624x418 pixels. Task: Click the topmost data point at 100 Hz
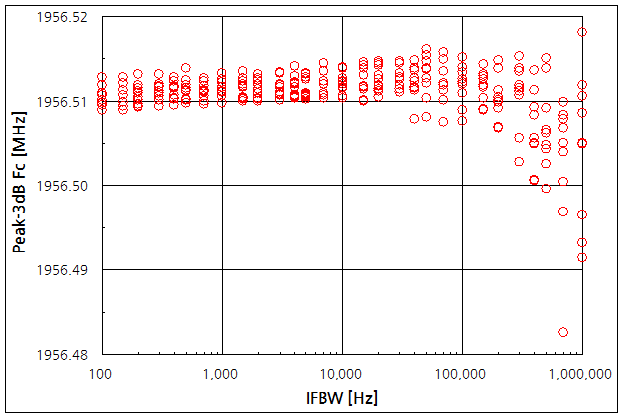[x=102, y=77]
